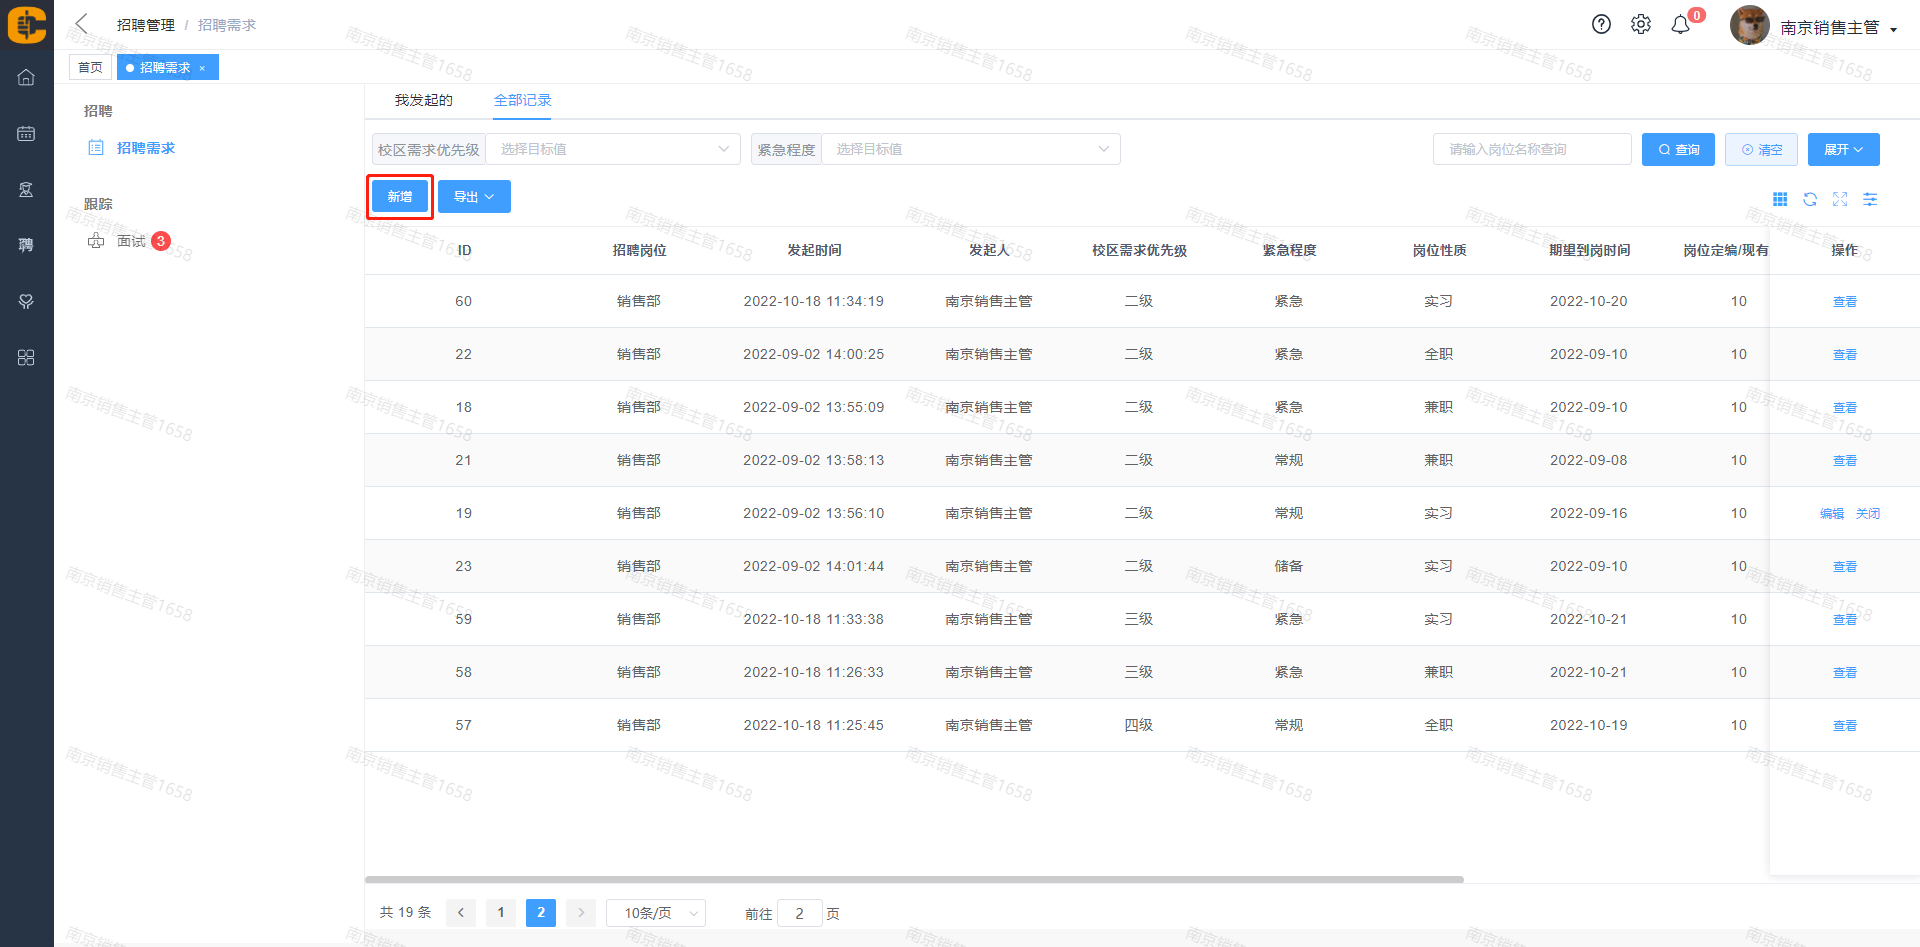This screenshot has width=1920, height=947.
Task: Open the calendar icon in left sidebar
Action: 26,134
